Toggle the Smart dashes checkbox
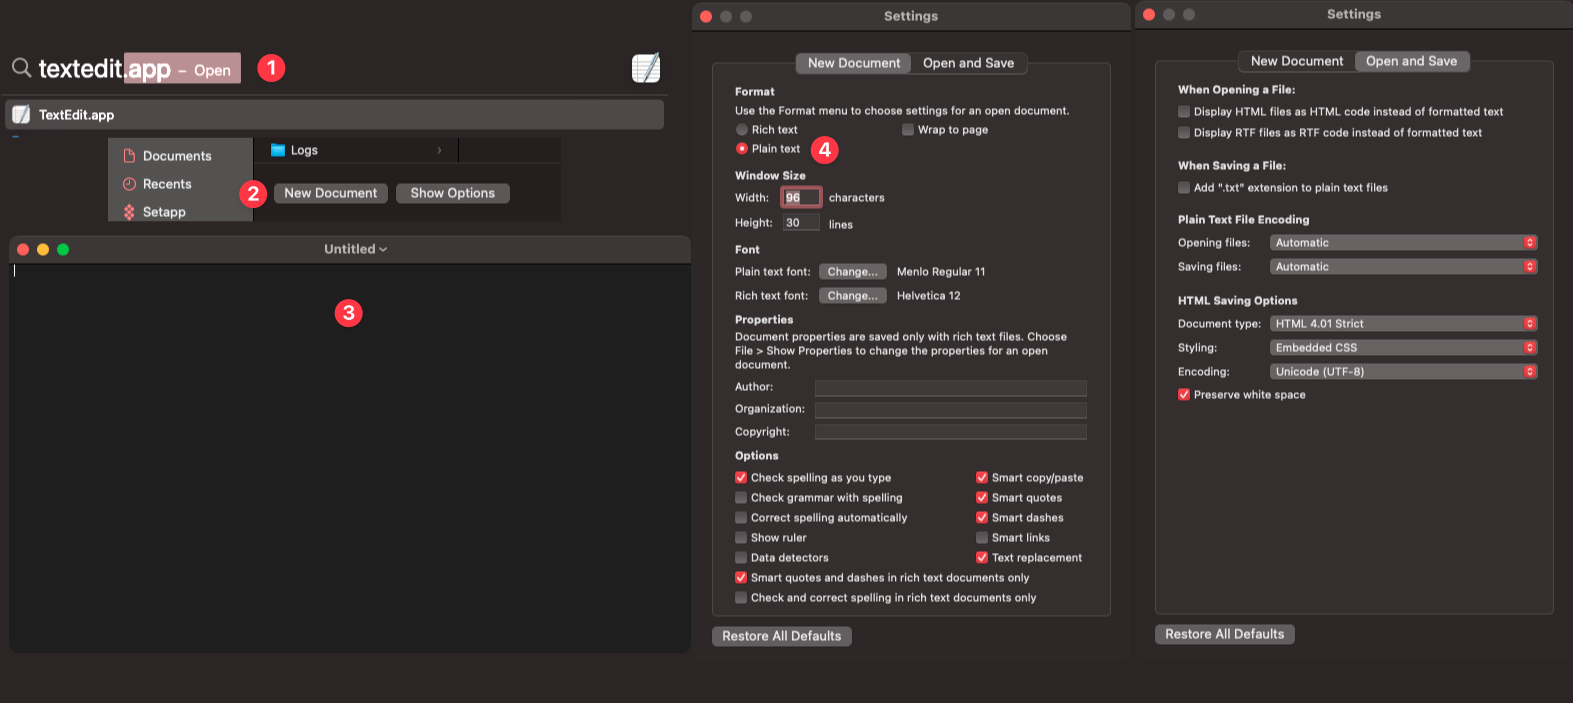This screenshot has height=703, width=1573. [982, 518]
